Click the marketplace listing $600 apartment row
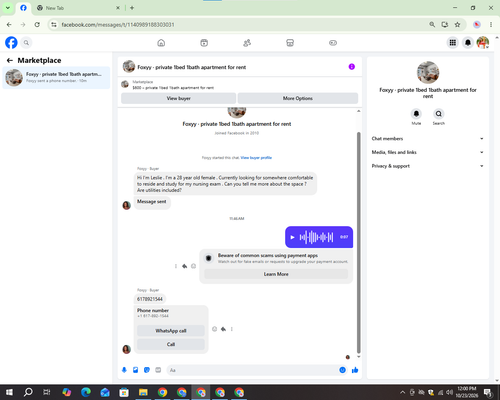Viewport: 500px width, 400px height. 238,85
